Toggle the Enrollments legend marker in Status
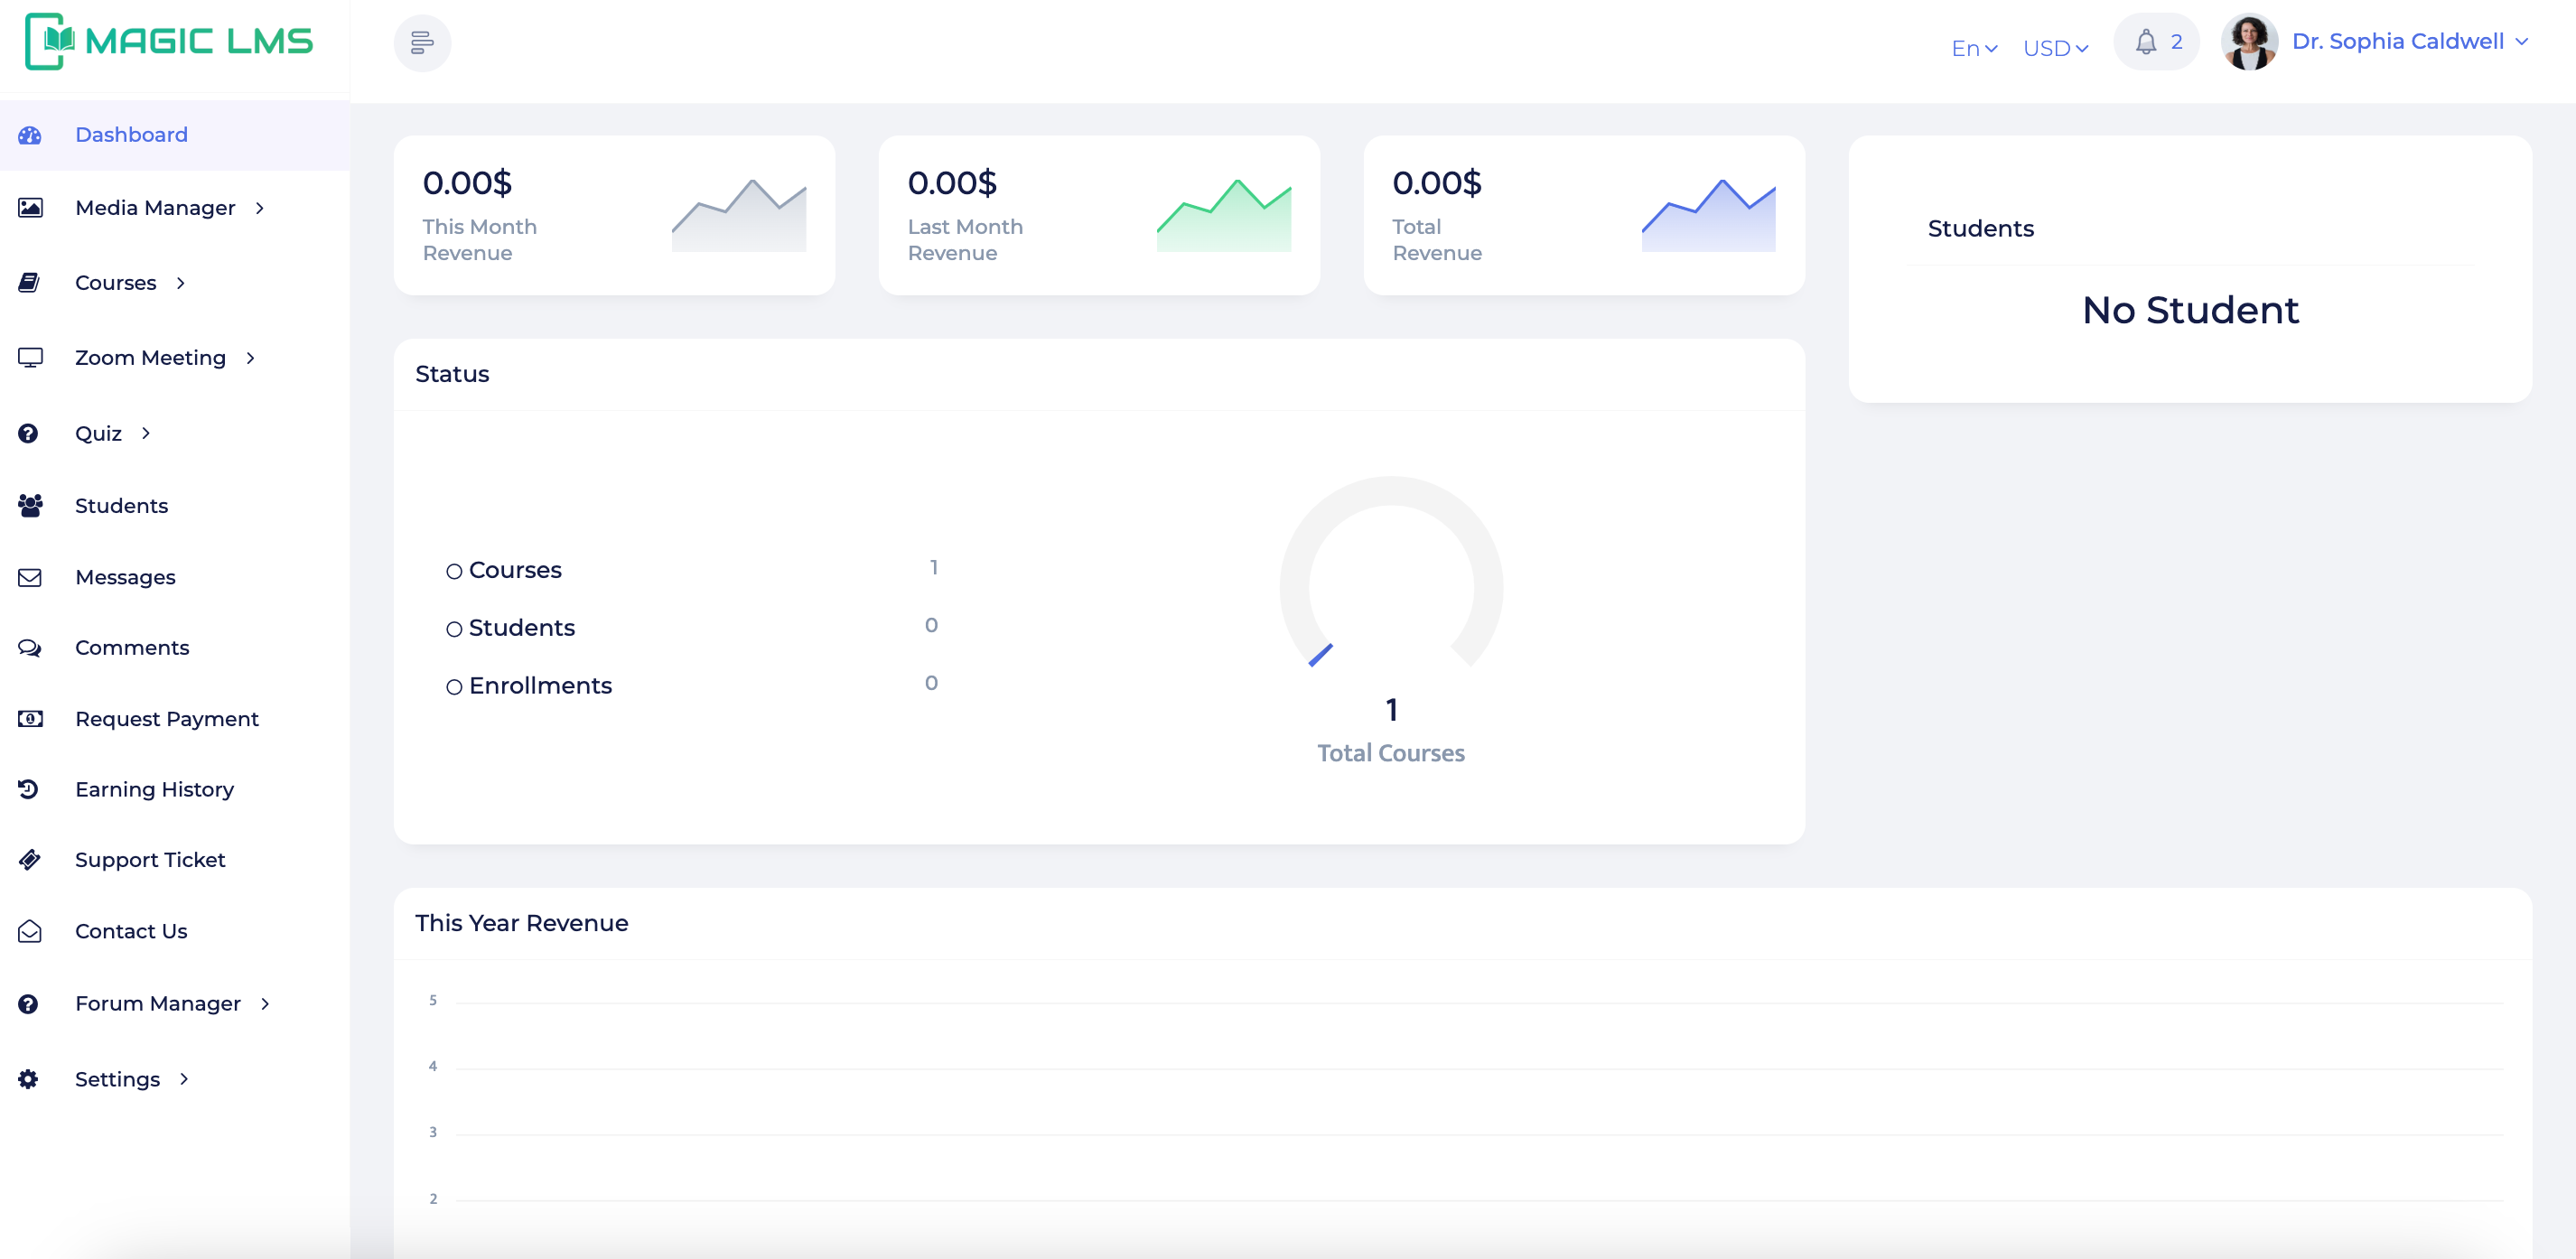Screen dimensions: 2576x1259 point(454,687)
